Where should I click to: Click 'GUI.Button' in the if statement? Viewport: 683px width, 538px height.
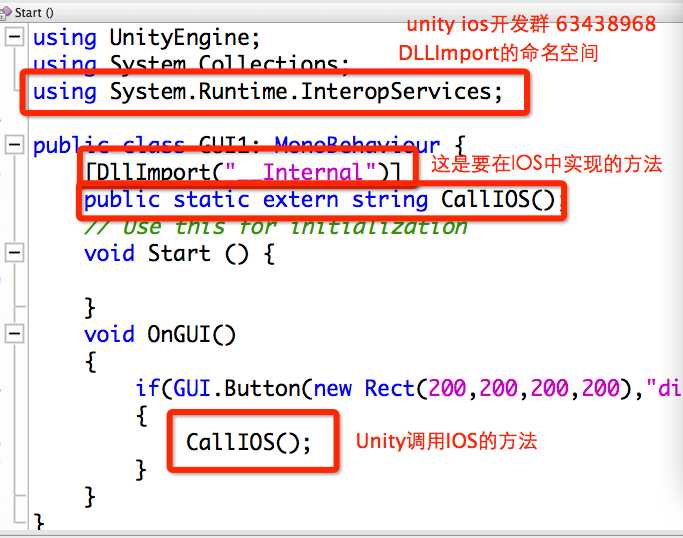click(x=237, y=388)
